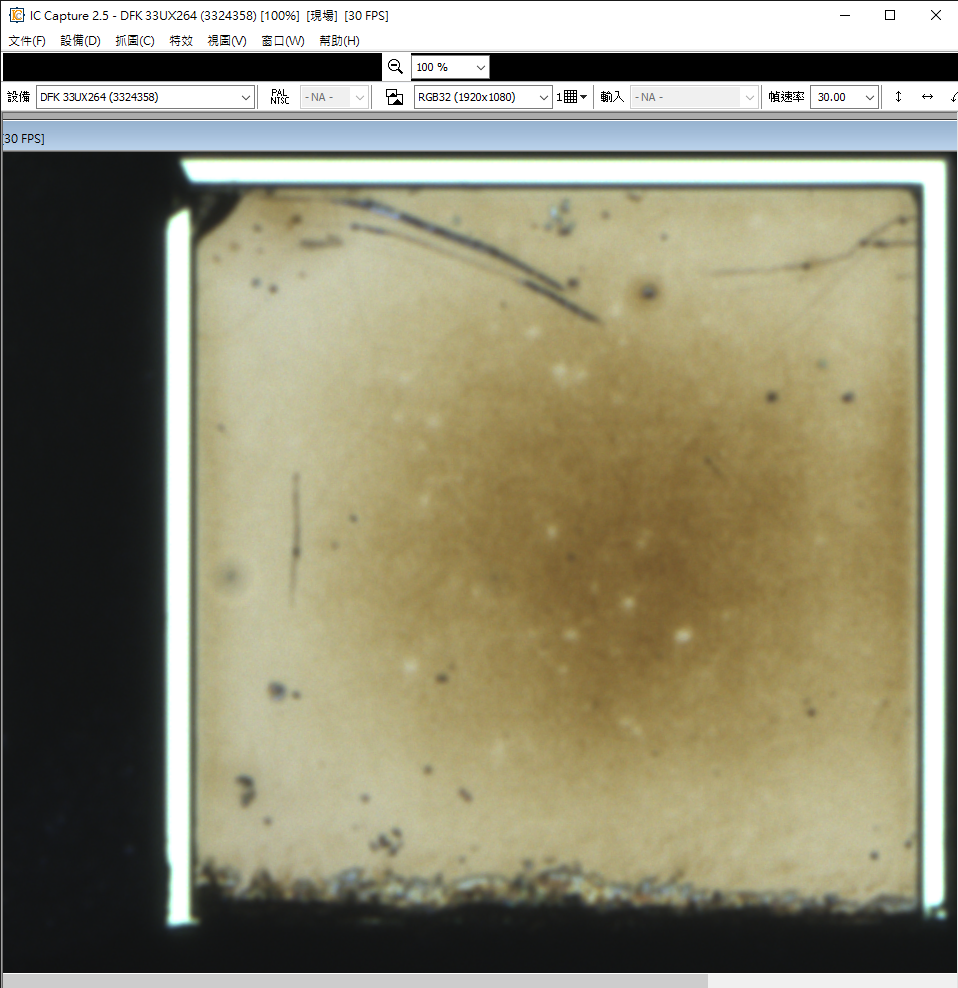Select the 30 FPS live view tab
Screen dimensions: 958x988
(x=24, y=137)
